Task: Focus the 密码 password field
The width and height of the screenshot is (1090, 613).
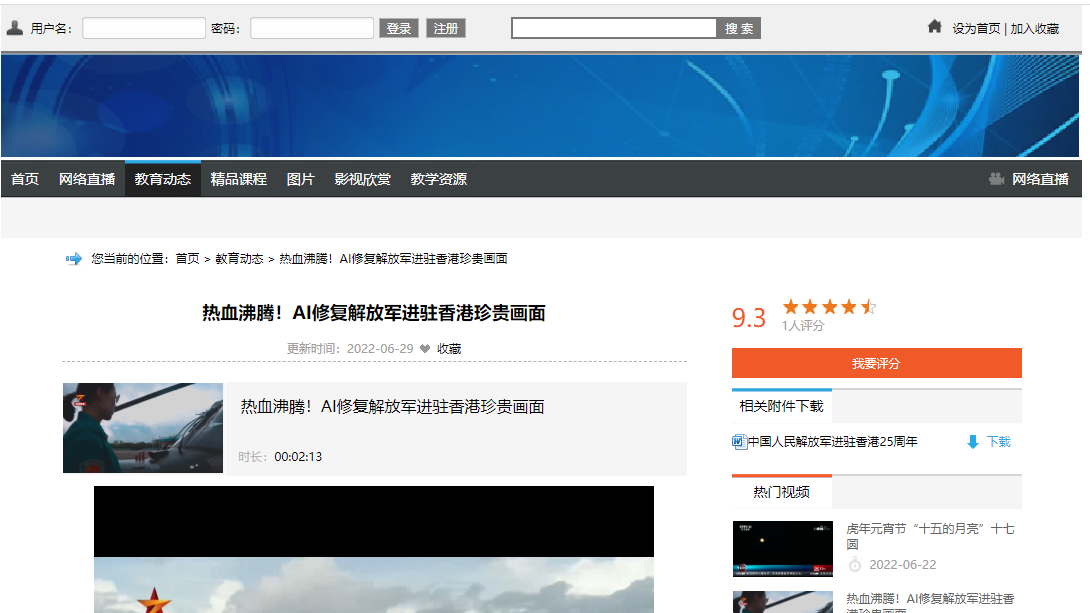Action: click(312, 28)
